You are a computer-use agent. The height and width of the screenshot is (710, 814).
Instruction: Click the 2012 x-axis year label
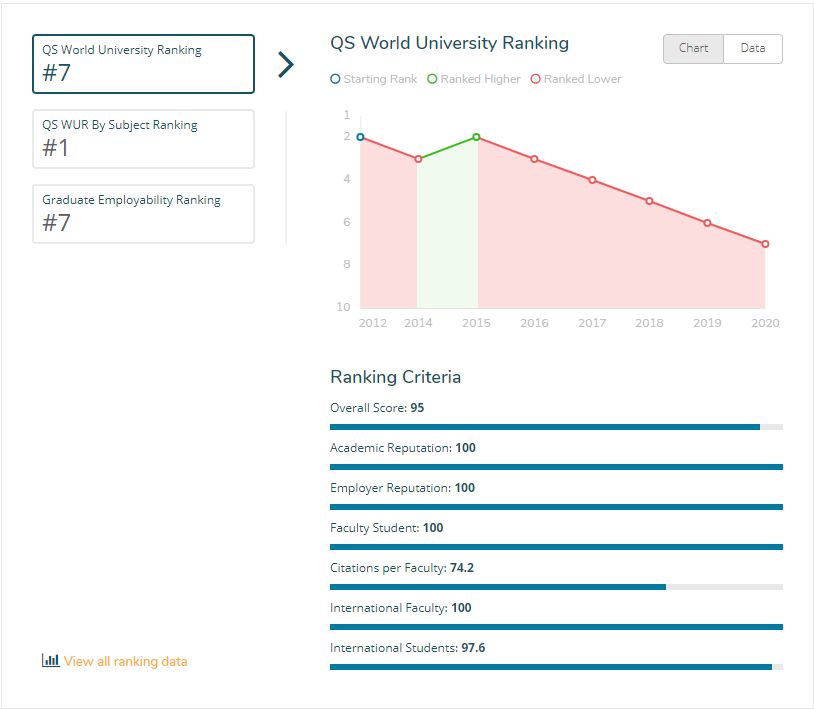(373, 323)
